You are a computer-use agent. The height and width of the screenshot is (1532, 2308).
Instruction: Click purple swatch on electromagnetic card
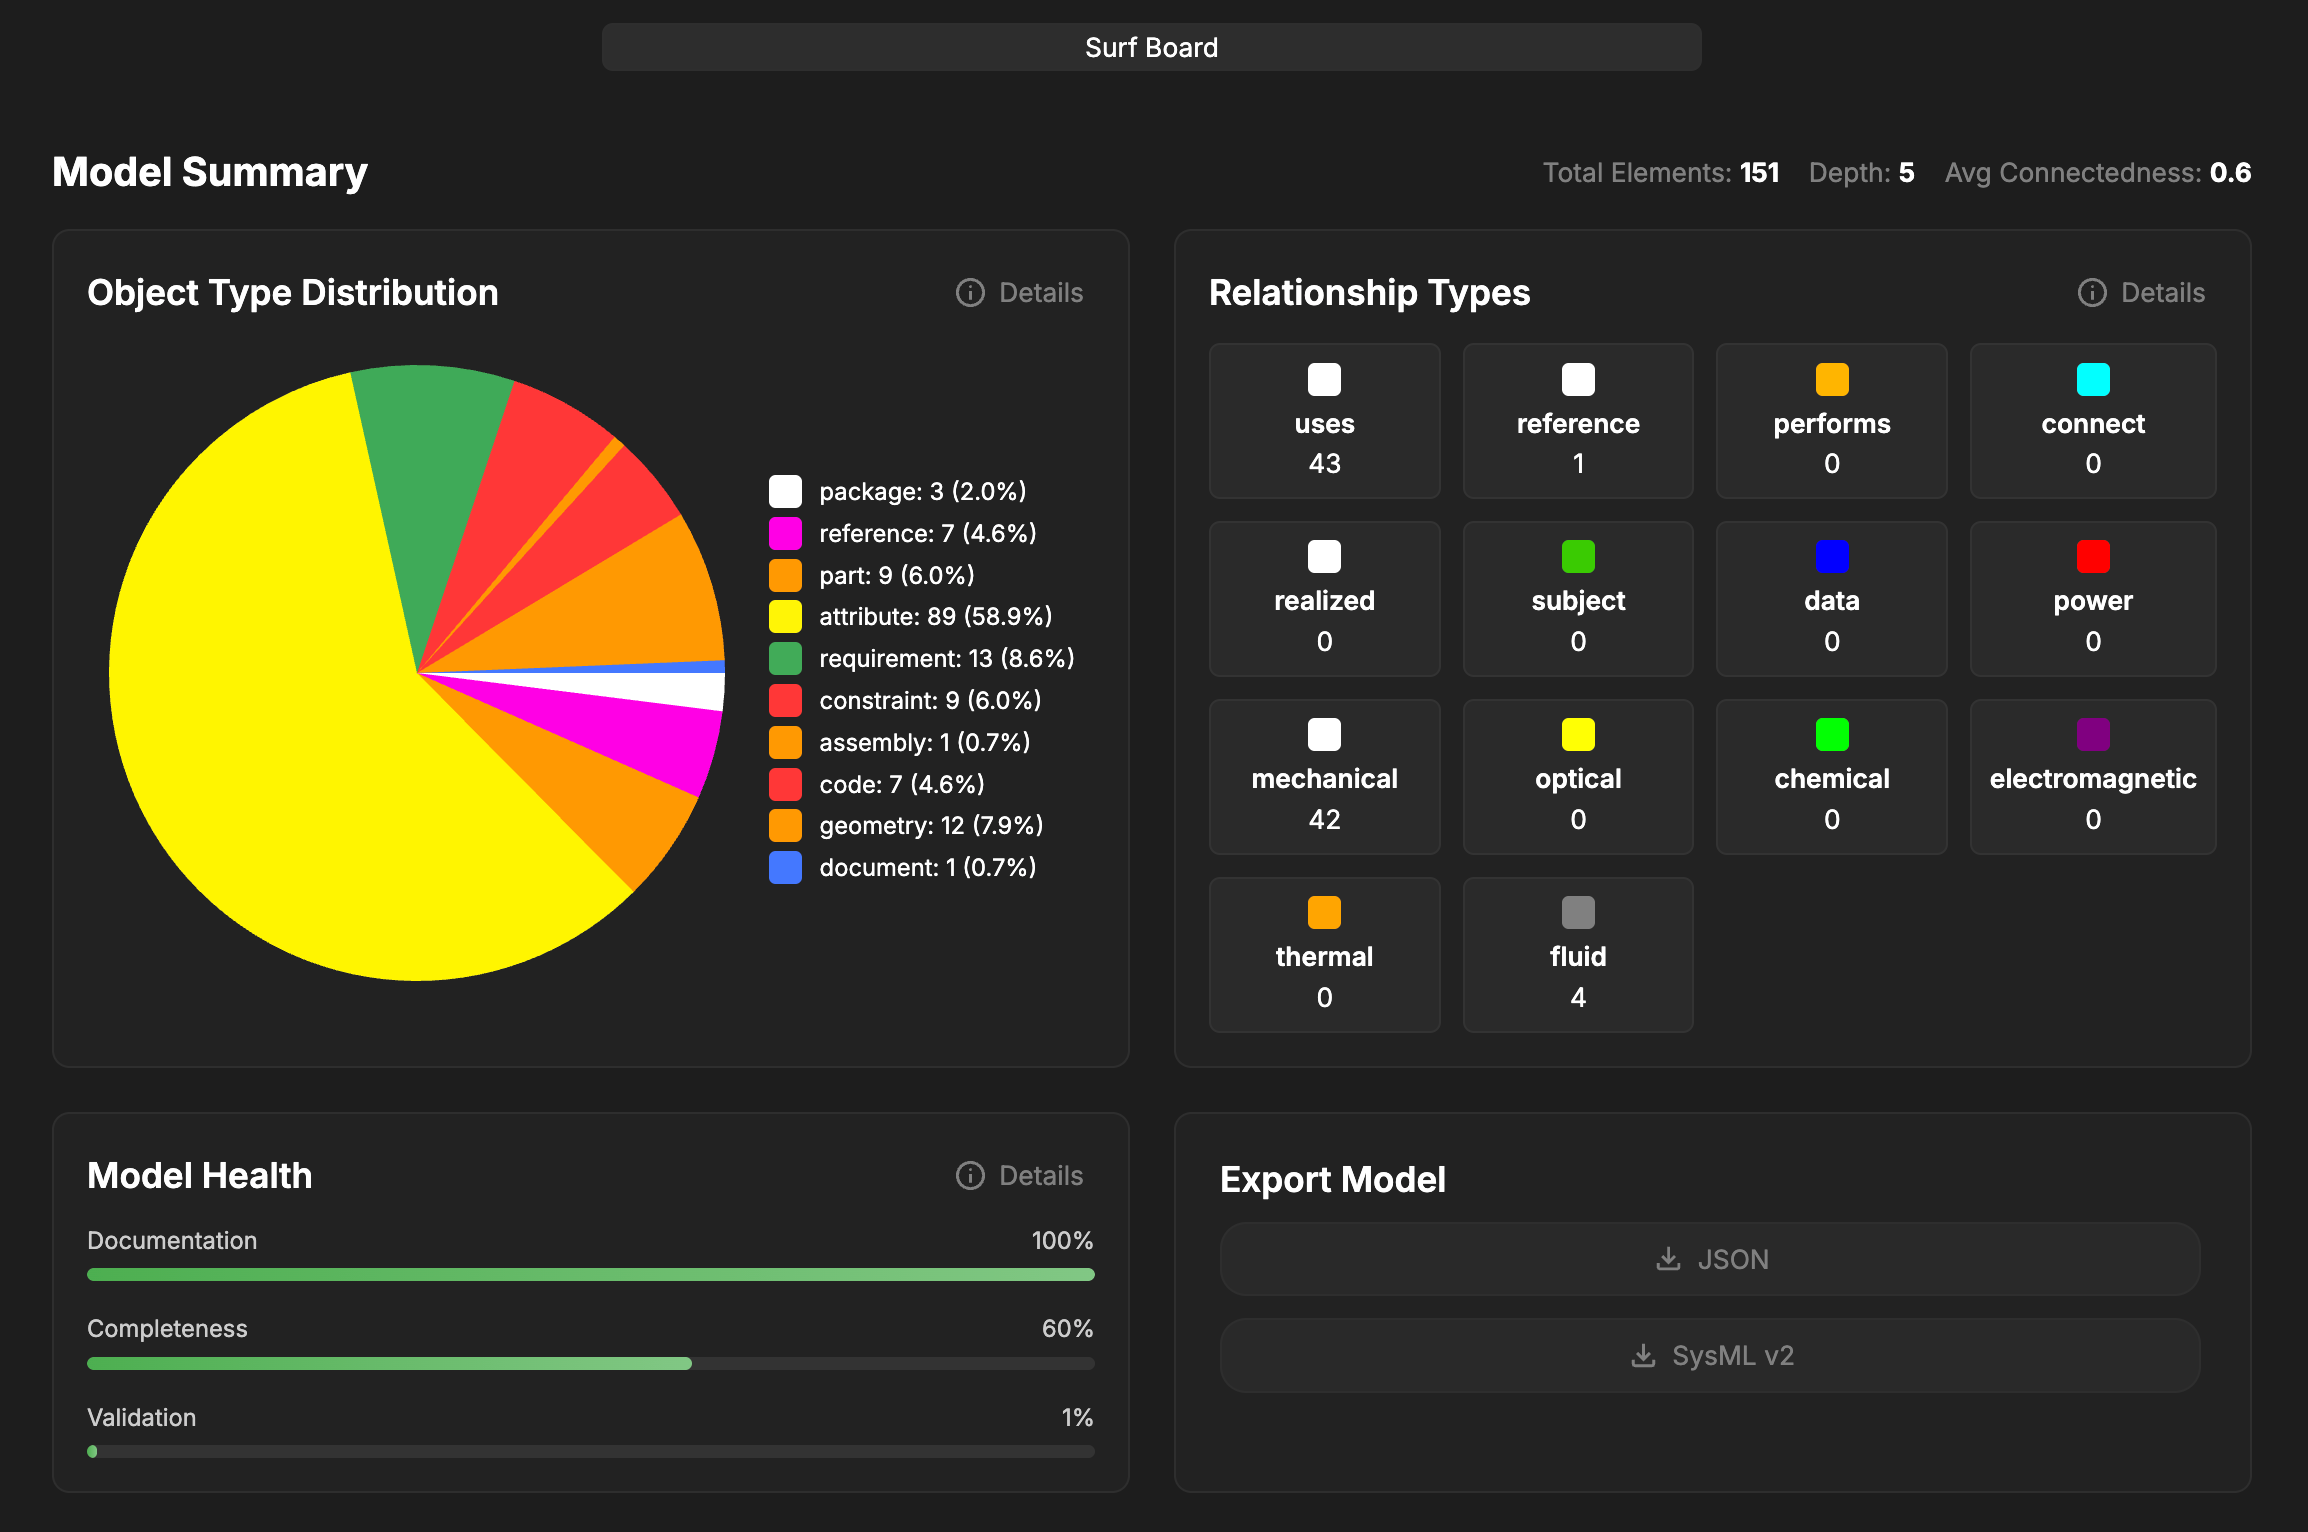click(x=2092, y=735)
